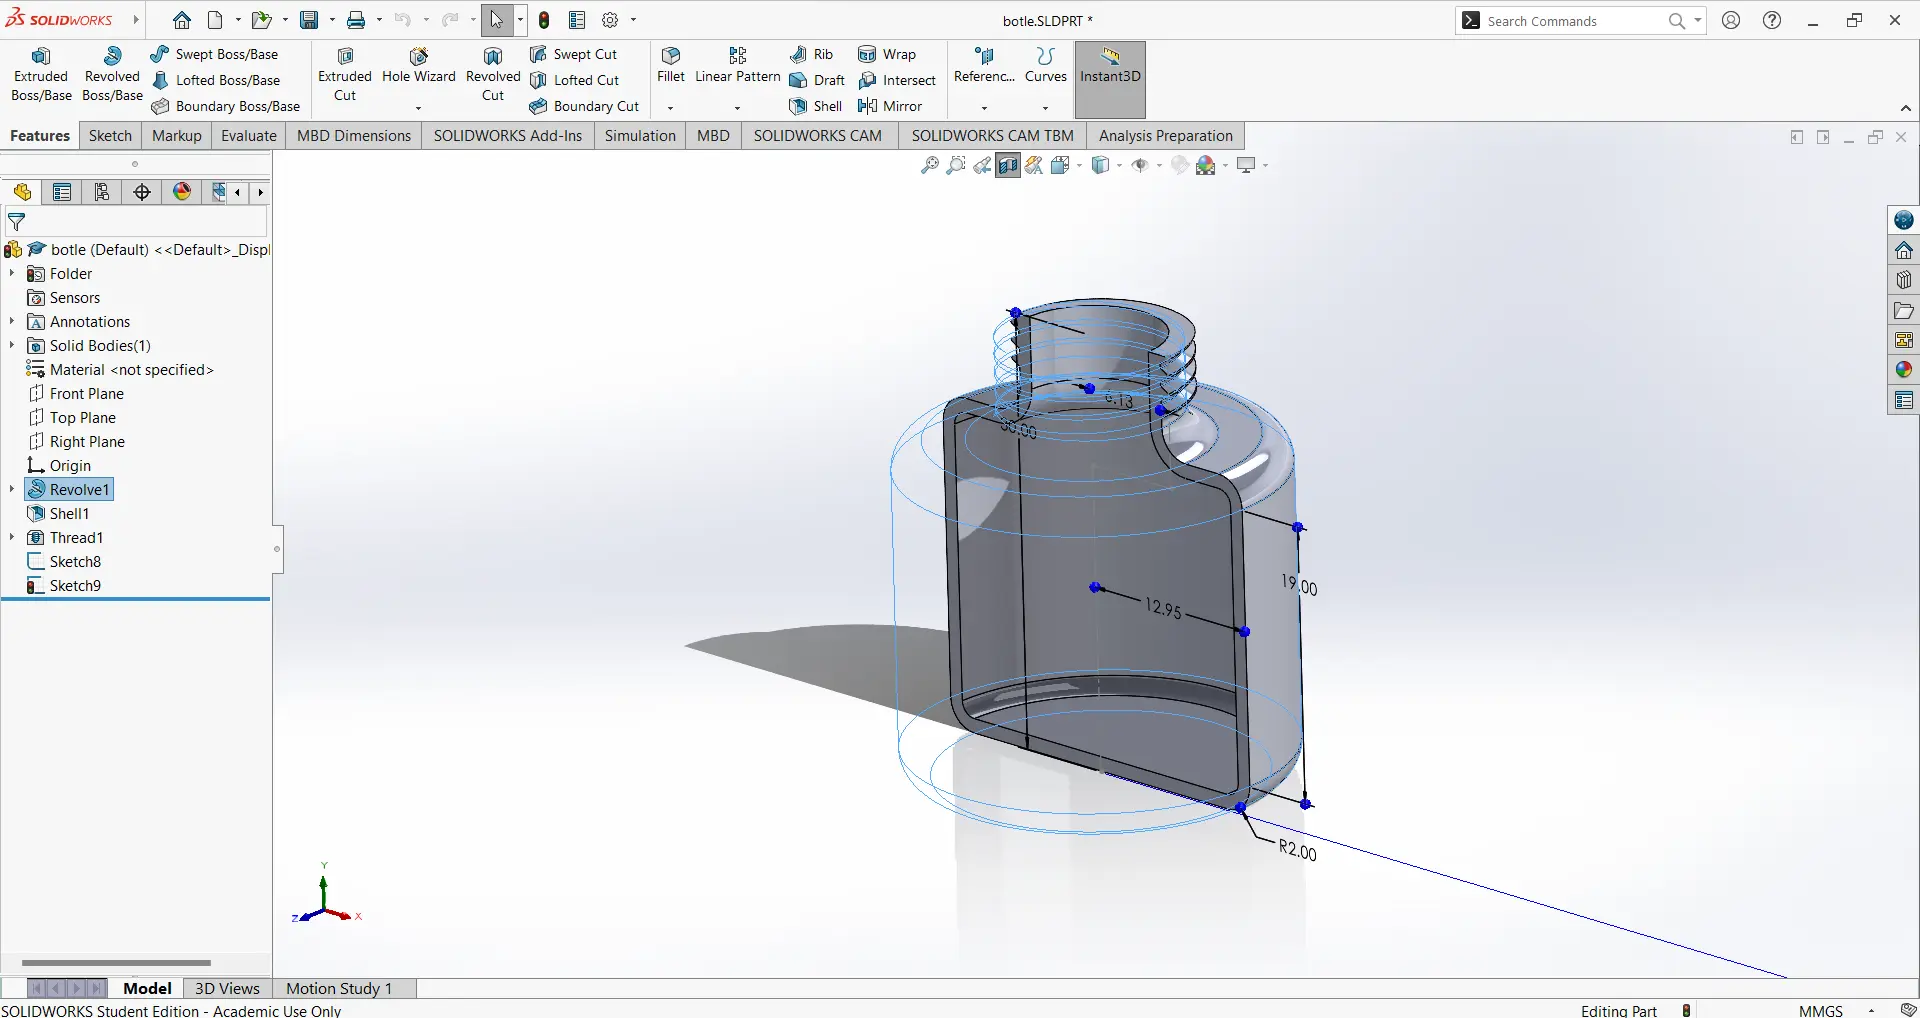This screenshot has width=1920, height=1018.
Task: Click the Linear Pattern tool
Action: click(738, 66)
